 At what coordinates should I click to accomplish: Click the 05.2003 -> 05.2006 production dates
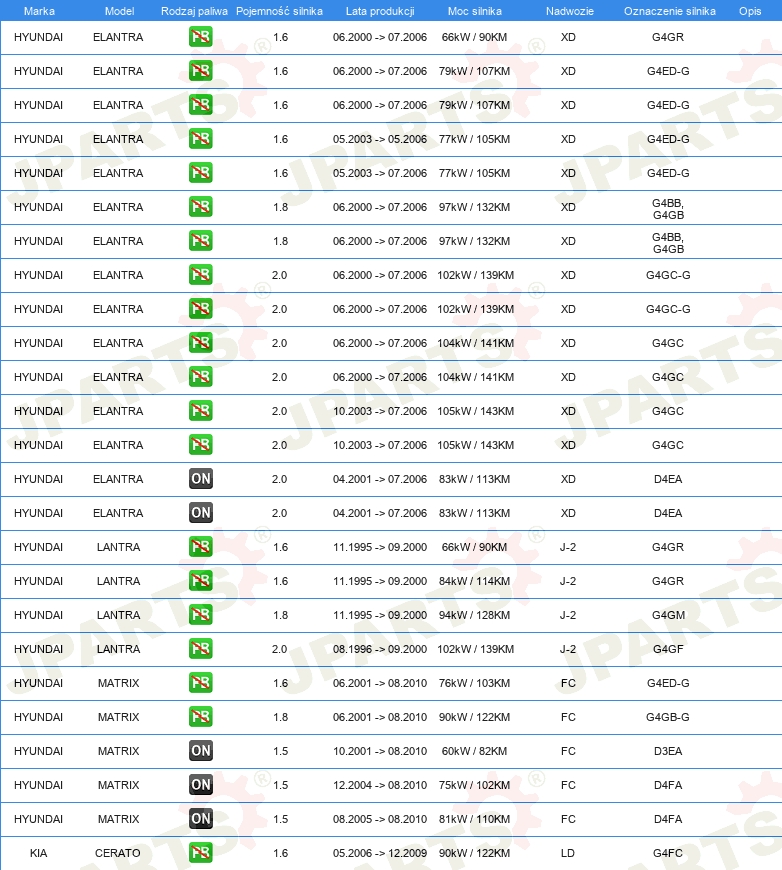[x=380, y=139]
